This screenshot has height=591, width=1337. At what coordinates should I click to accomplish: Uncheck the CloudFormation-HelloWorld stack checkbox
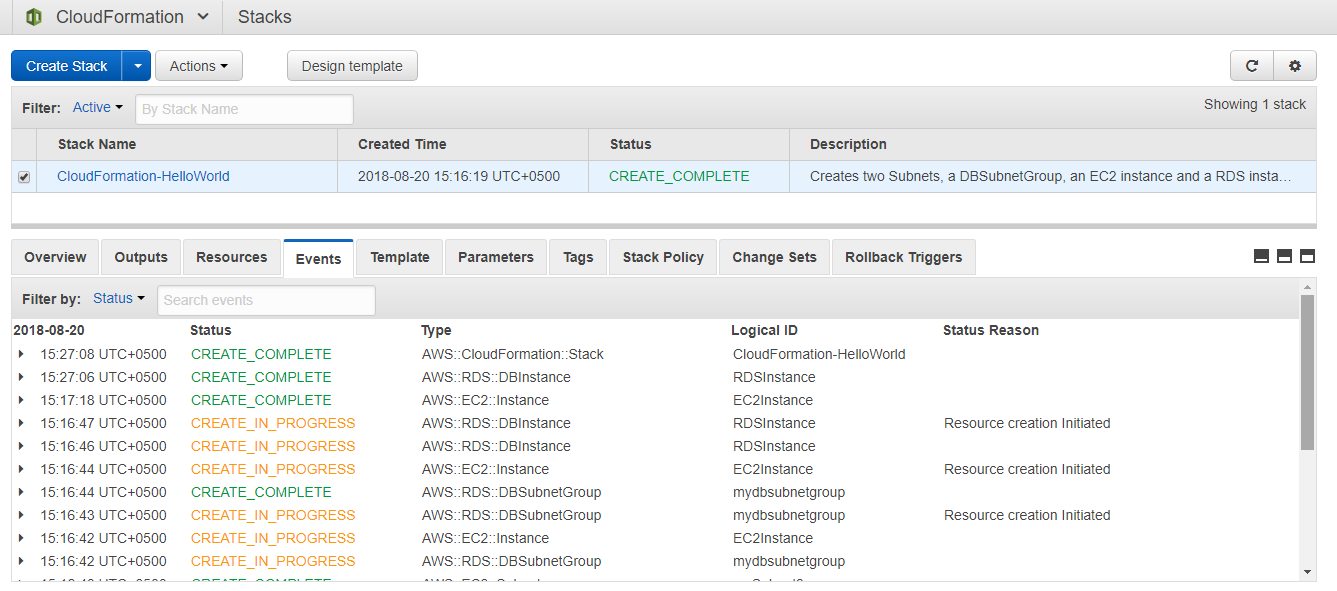click(23, 176)
